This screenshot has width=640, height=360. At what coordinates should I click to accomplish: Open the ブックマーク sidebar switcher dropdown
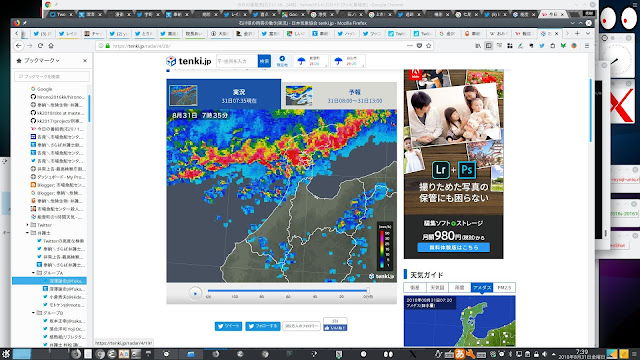(38, 60)
